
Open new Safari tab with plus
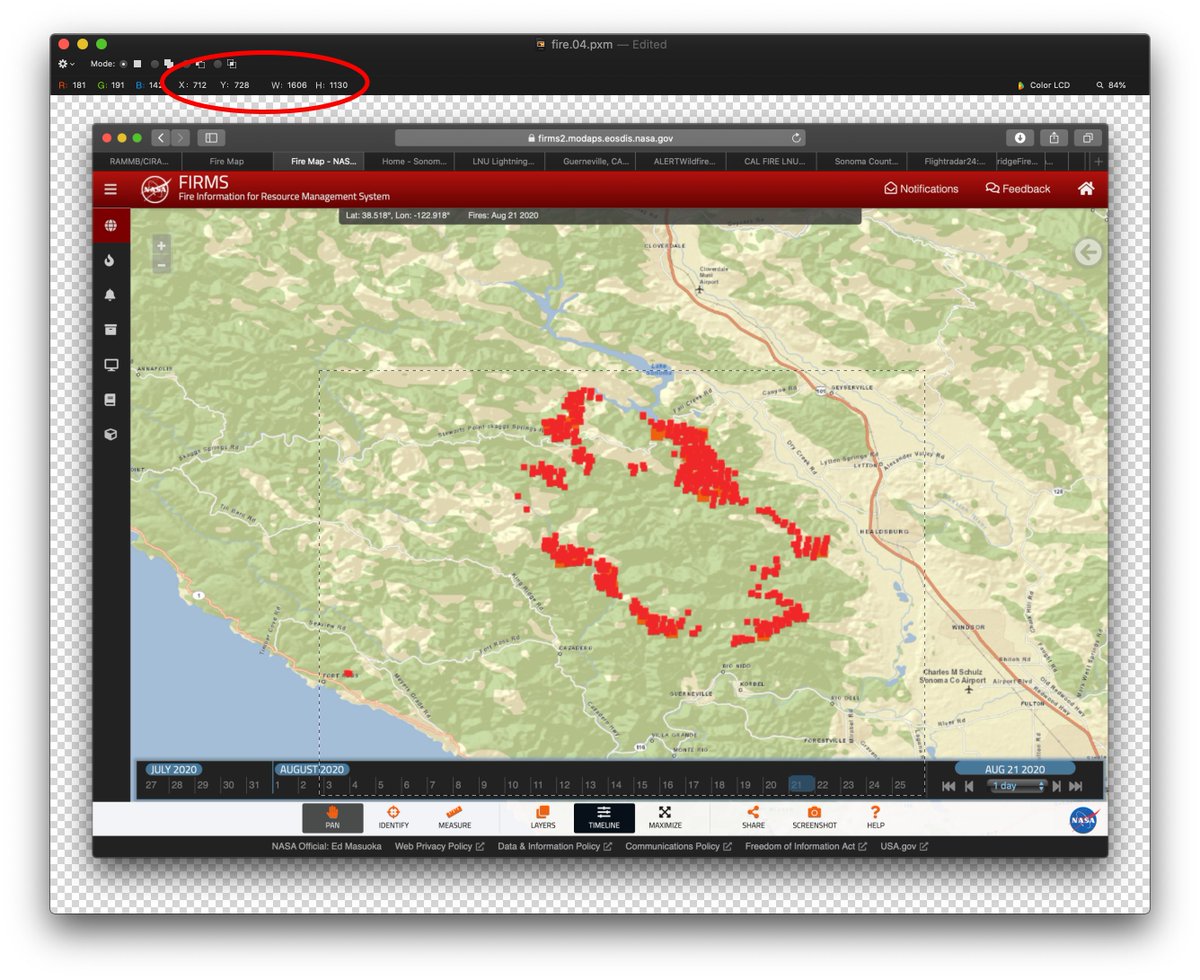[x=1099, y=161]
